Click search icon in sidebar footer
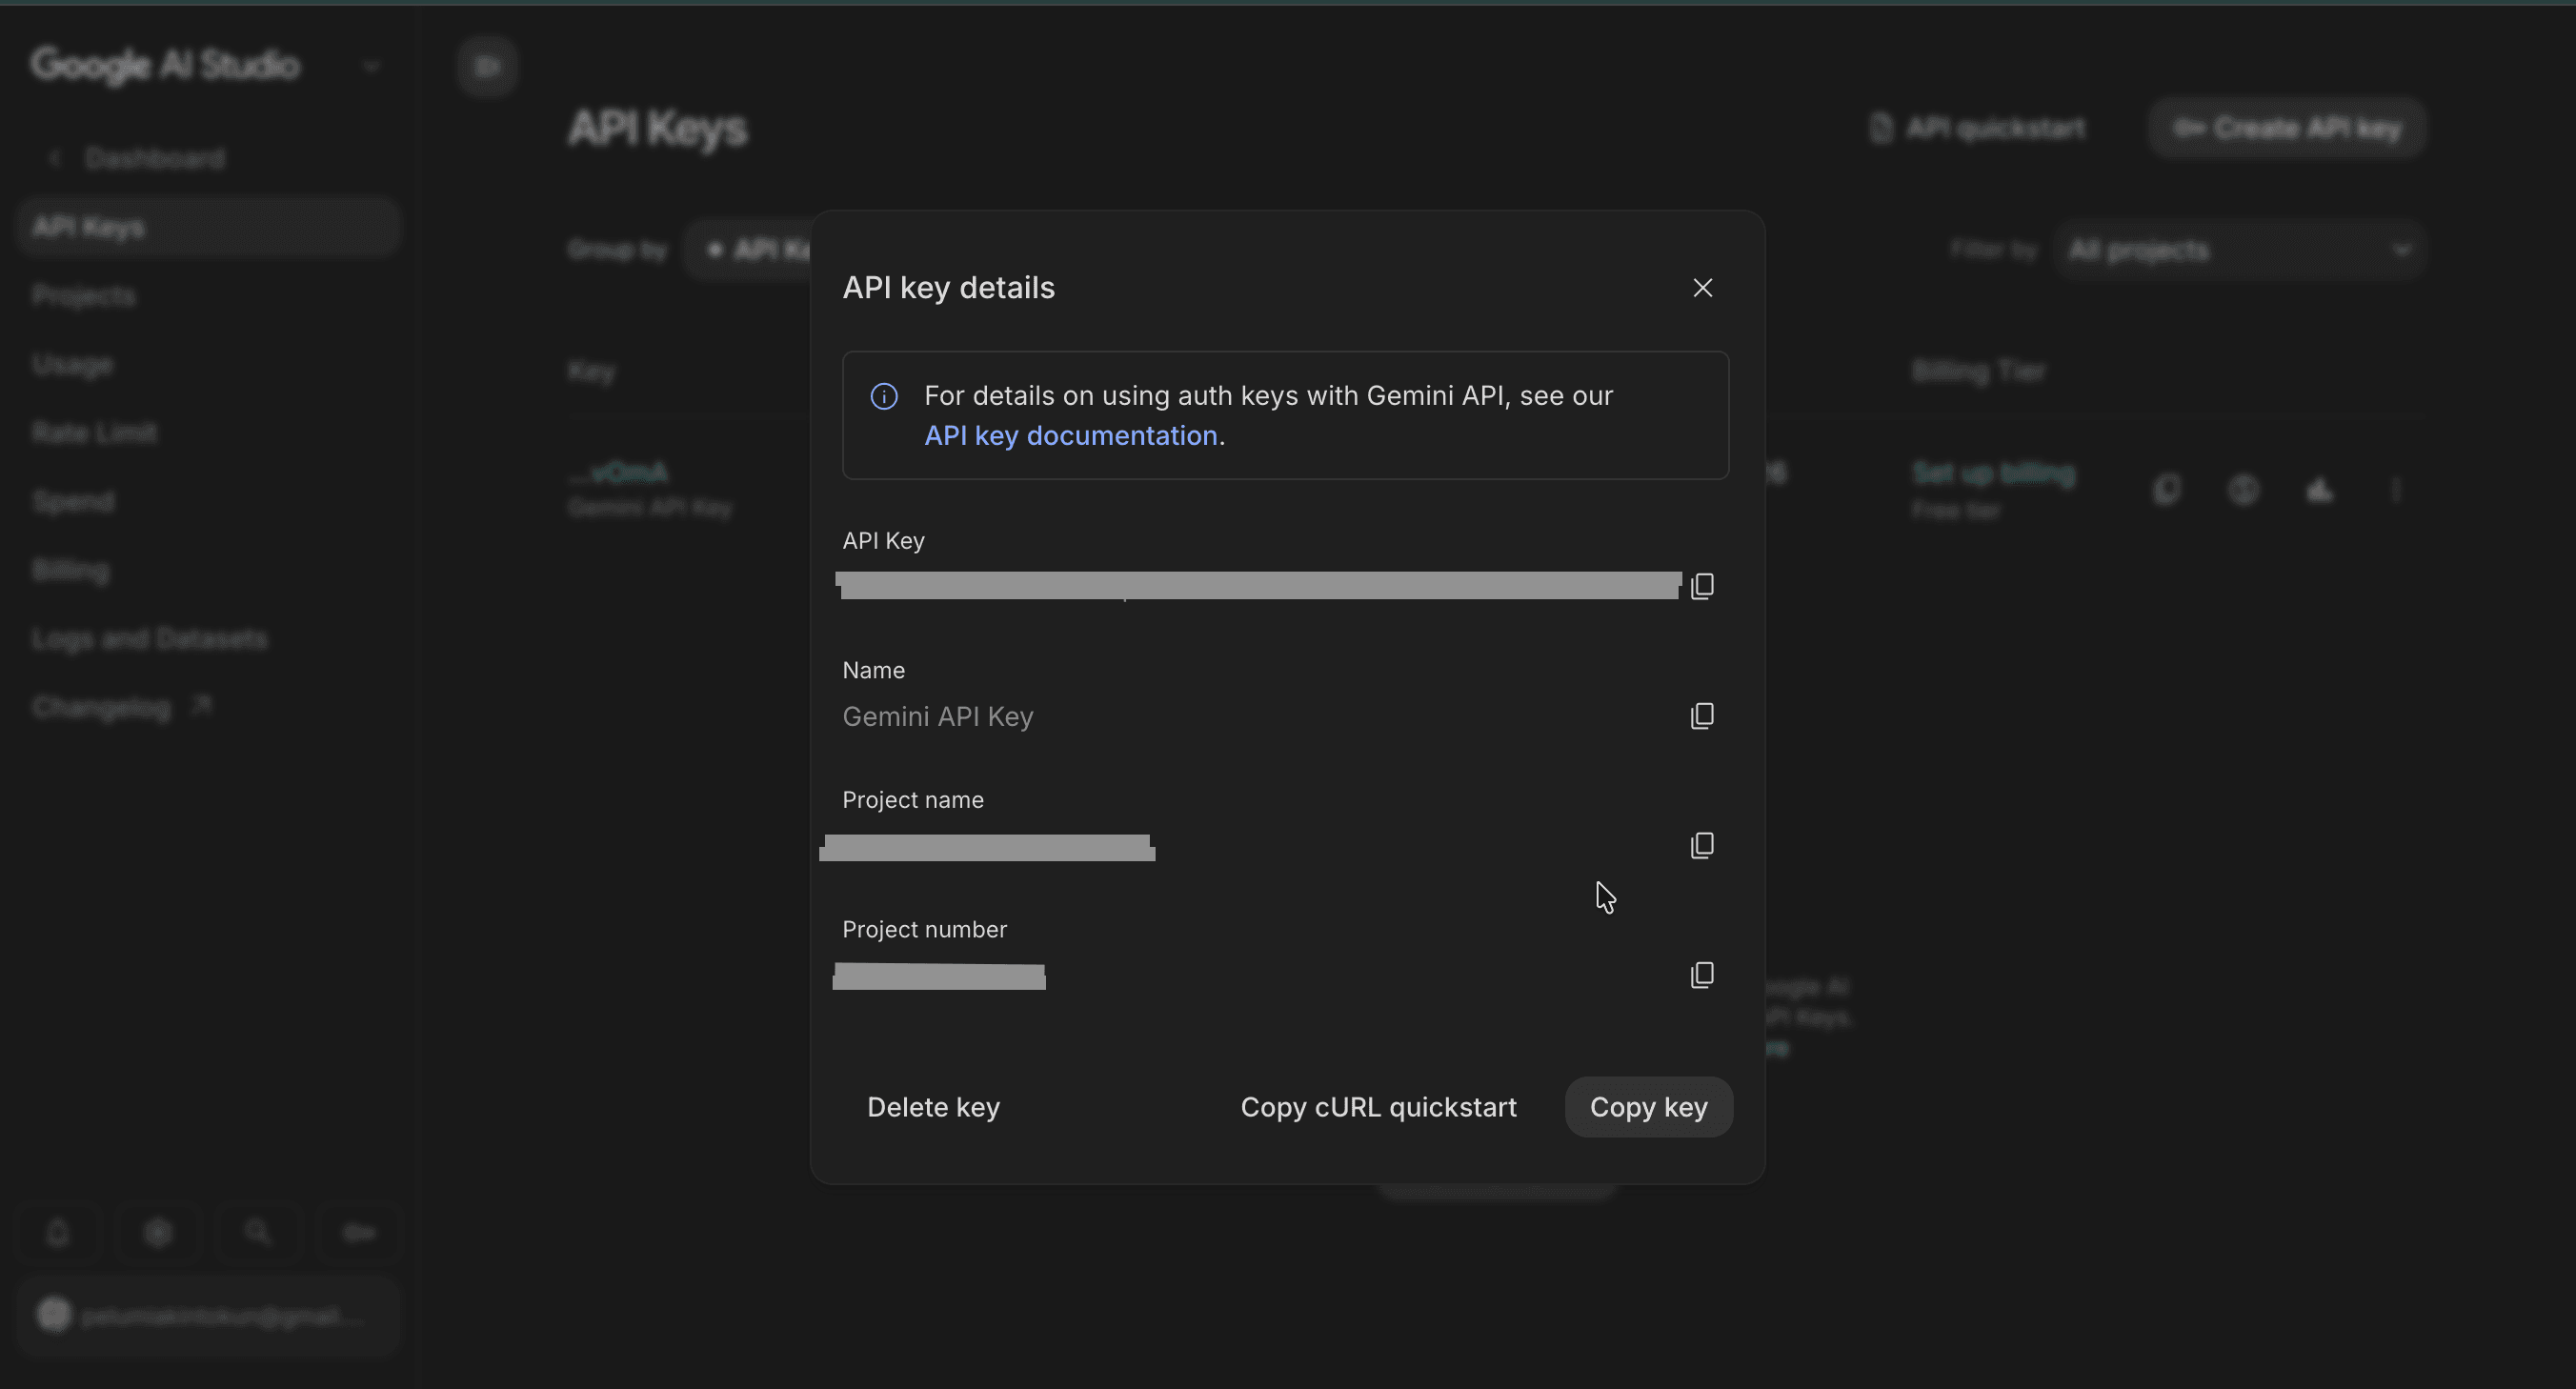 point(258,1233)
